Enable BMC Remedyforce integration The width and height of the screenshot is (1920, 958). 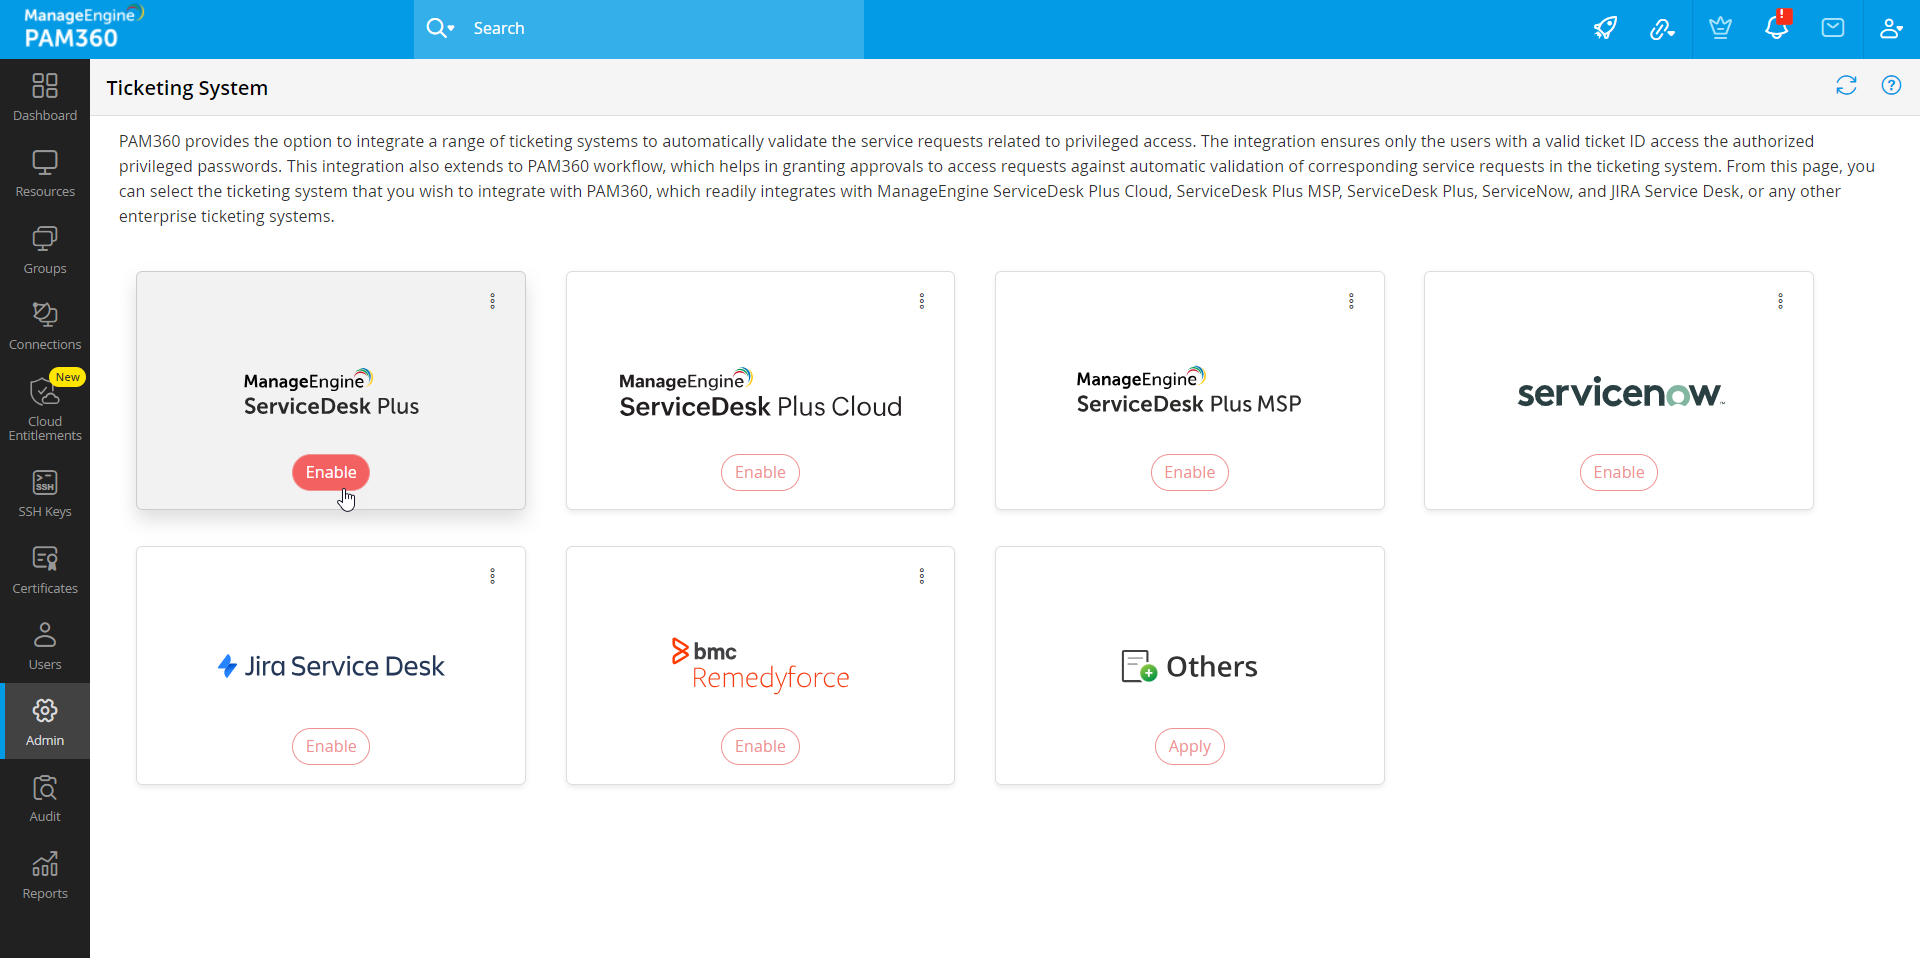tap(760, 746)
